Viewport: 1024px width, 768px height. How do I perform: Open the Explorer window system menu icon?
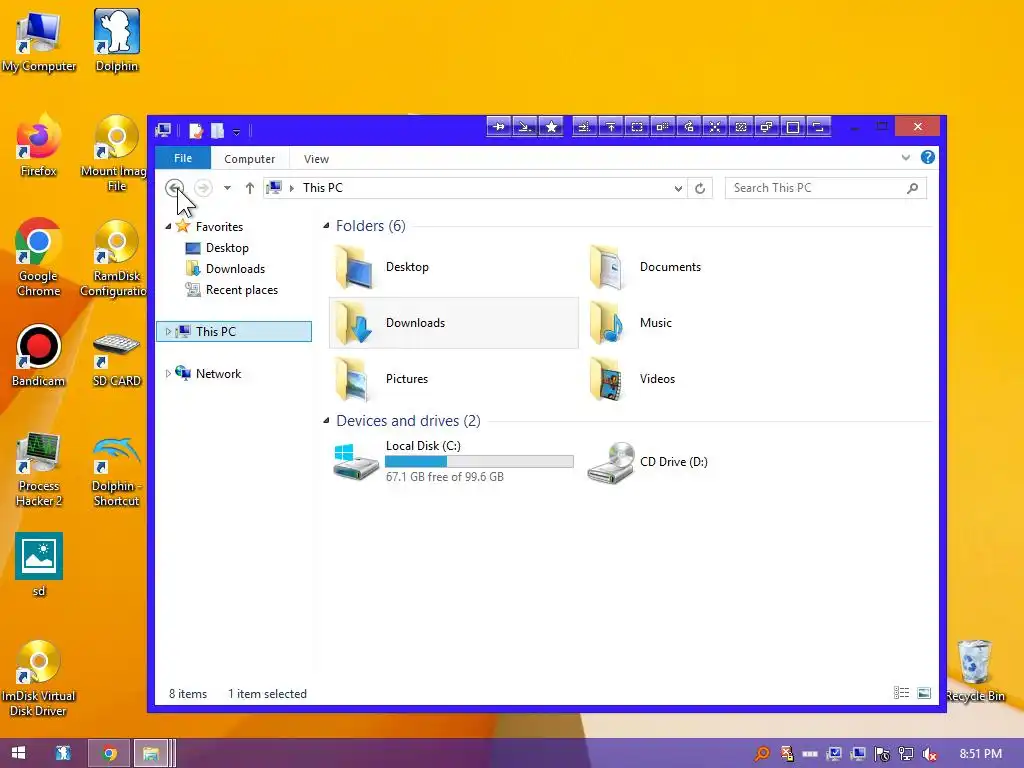point(163,131)
